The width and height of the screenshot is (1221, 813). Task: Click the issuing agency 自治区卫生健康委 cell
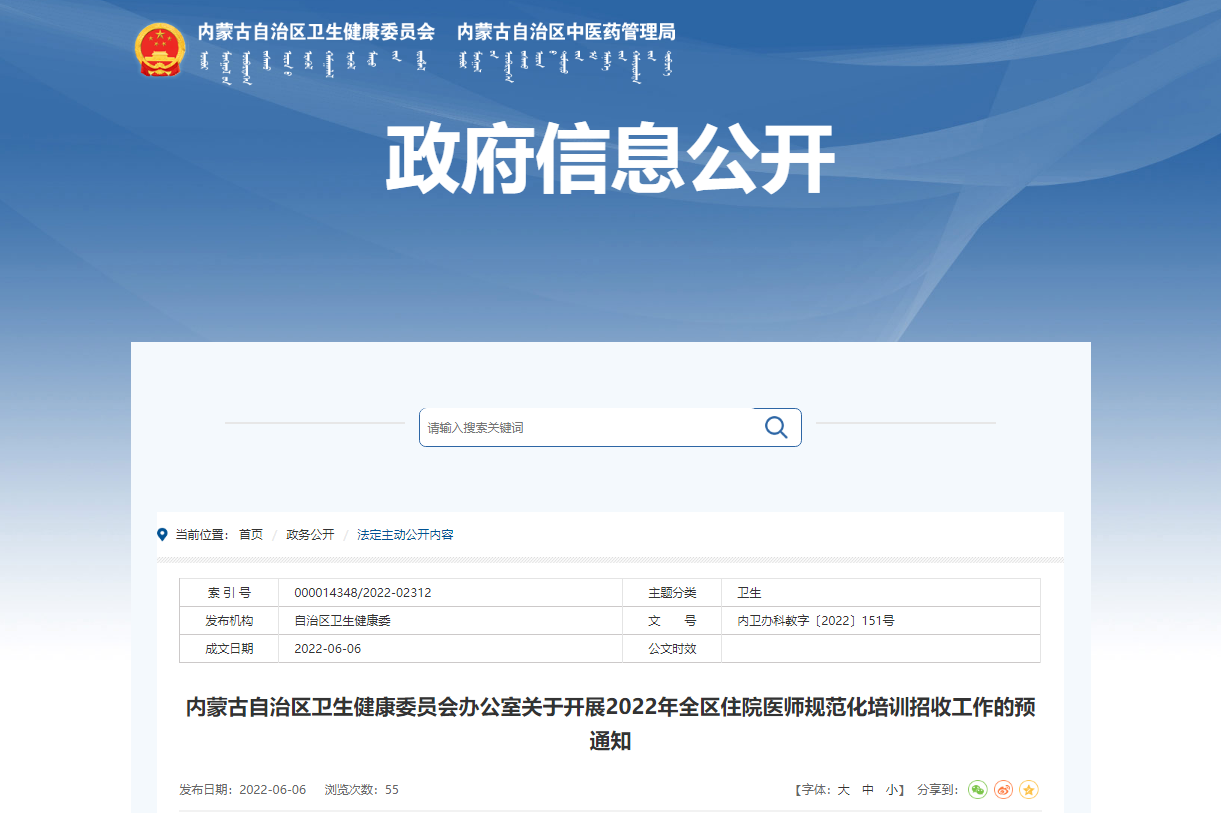click(x=342, y=621)
